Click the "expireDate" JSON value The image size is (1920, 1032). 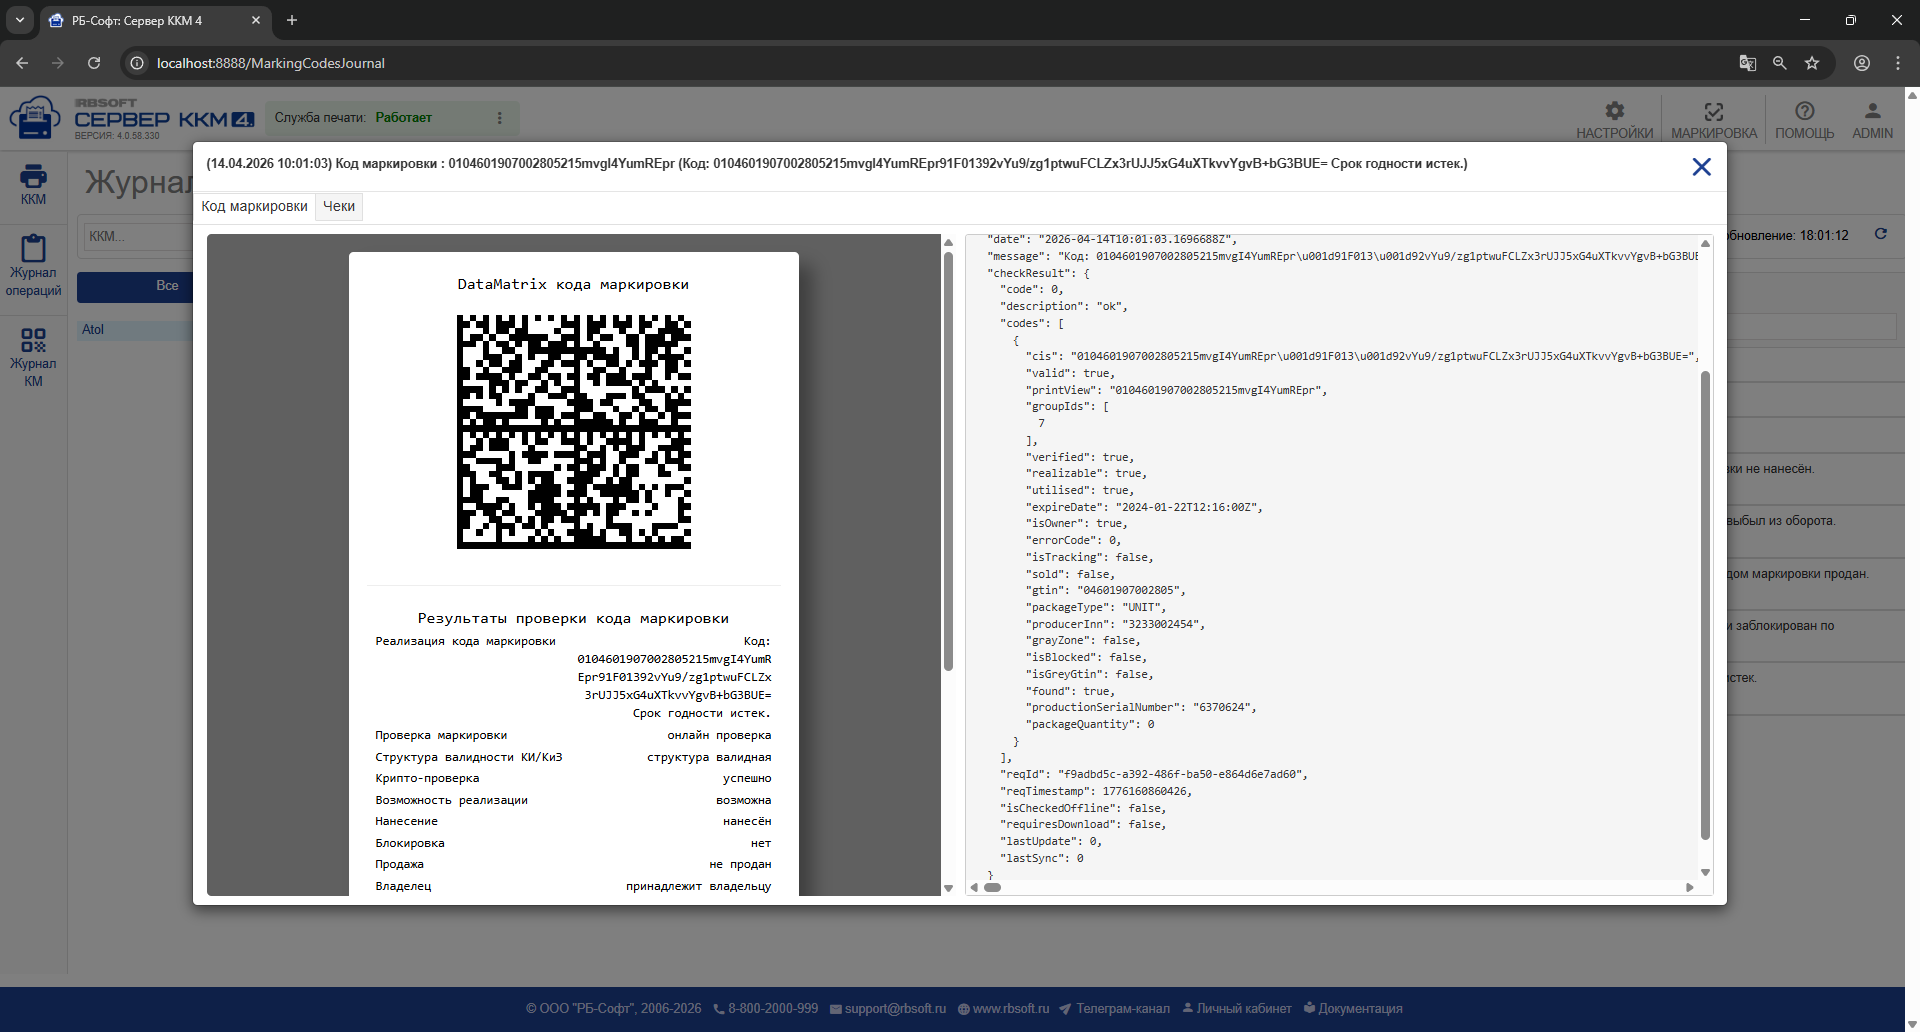1189,507
